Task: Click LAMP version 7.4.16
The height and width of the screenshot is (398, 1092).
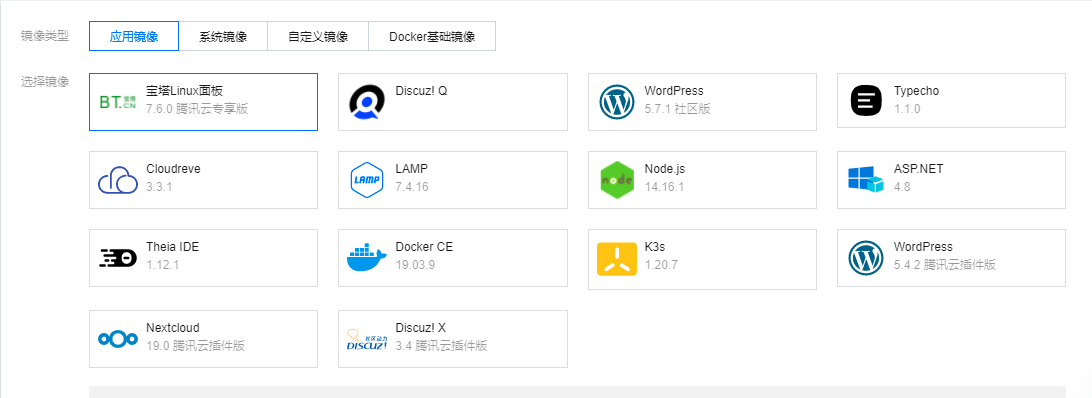Action: coord(412,187)
